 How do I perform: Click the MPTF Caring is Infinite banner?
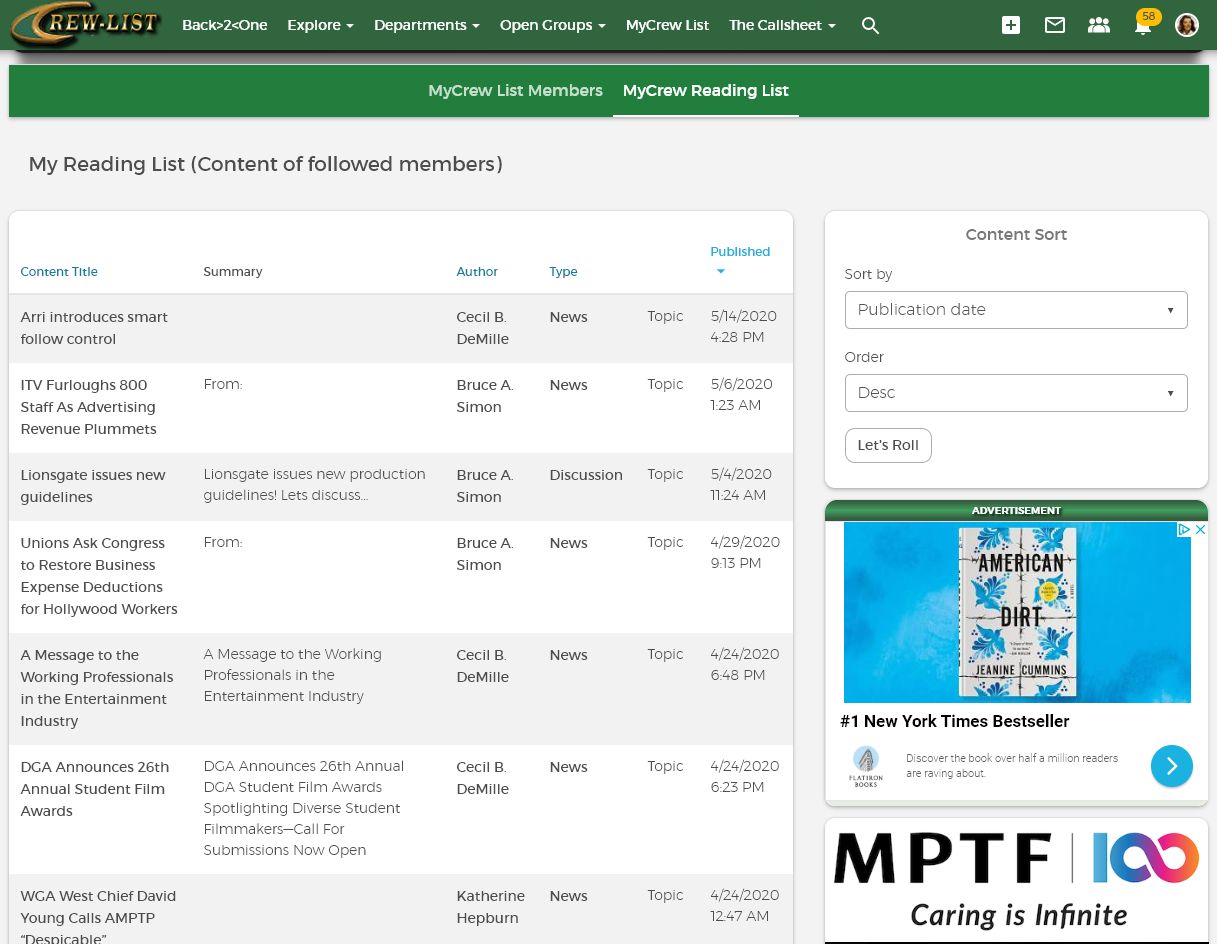coord(1016,880)
